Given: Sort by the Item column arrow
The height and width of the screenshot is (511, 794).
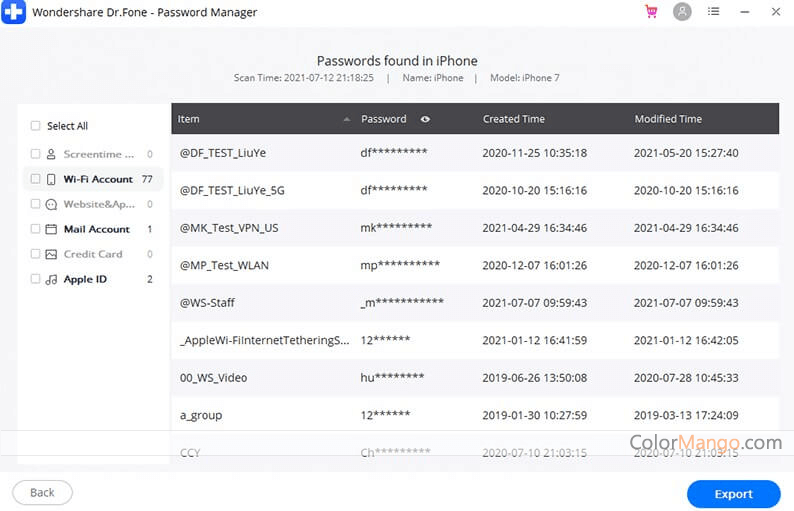Looking at the screenshot, I should click(x=346, y=119).
